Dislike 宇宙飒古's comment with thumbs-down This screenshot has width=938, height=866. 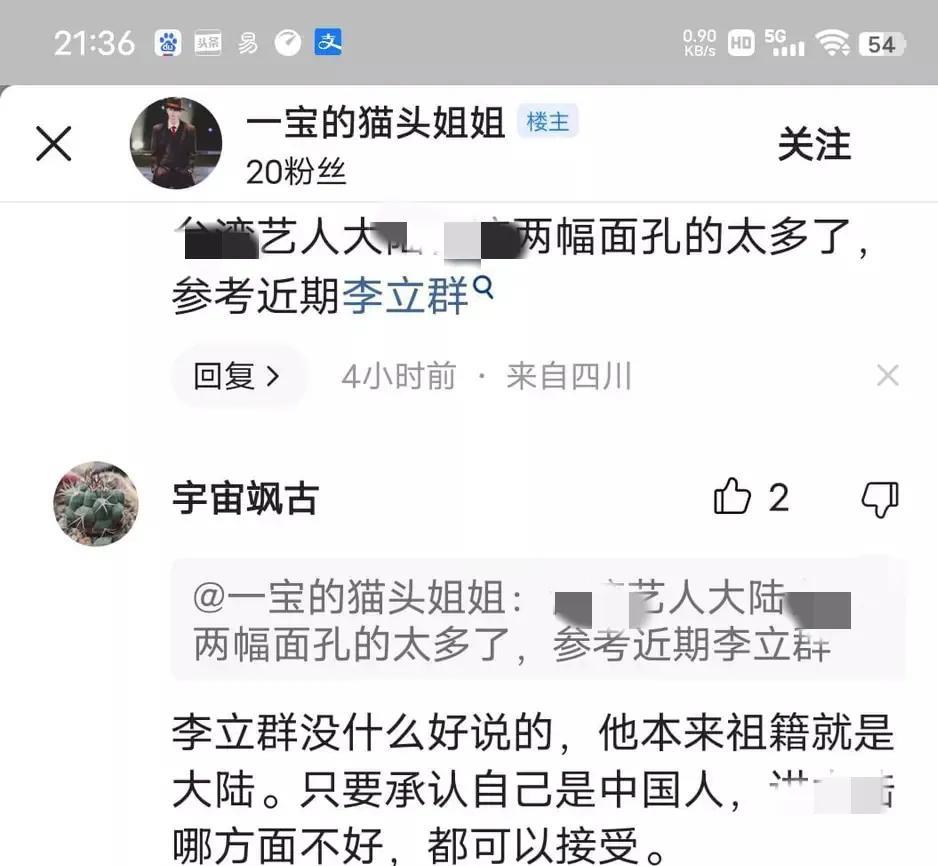[880, 499]
